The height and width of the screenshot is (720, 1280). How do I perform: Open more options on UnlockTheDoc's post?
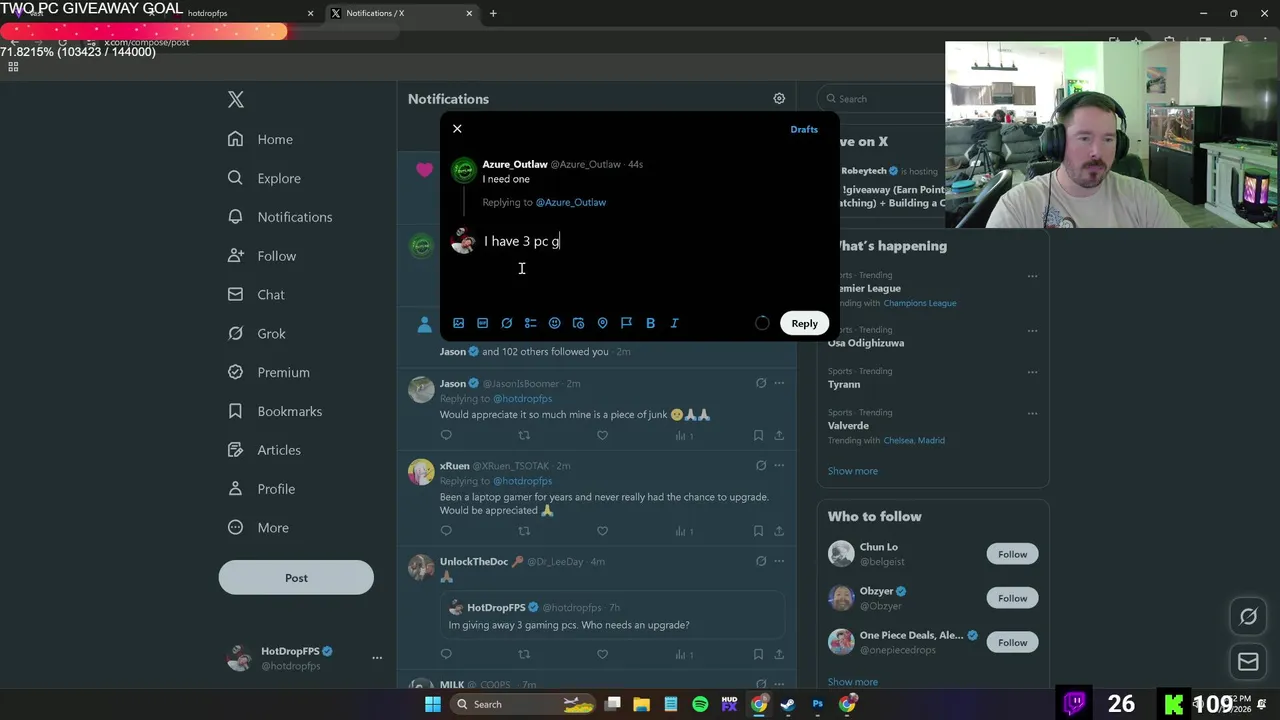point(779,561)
